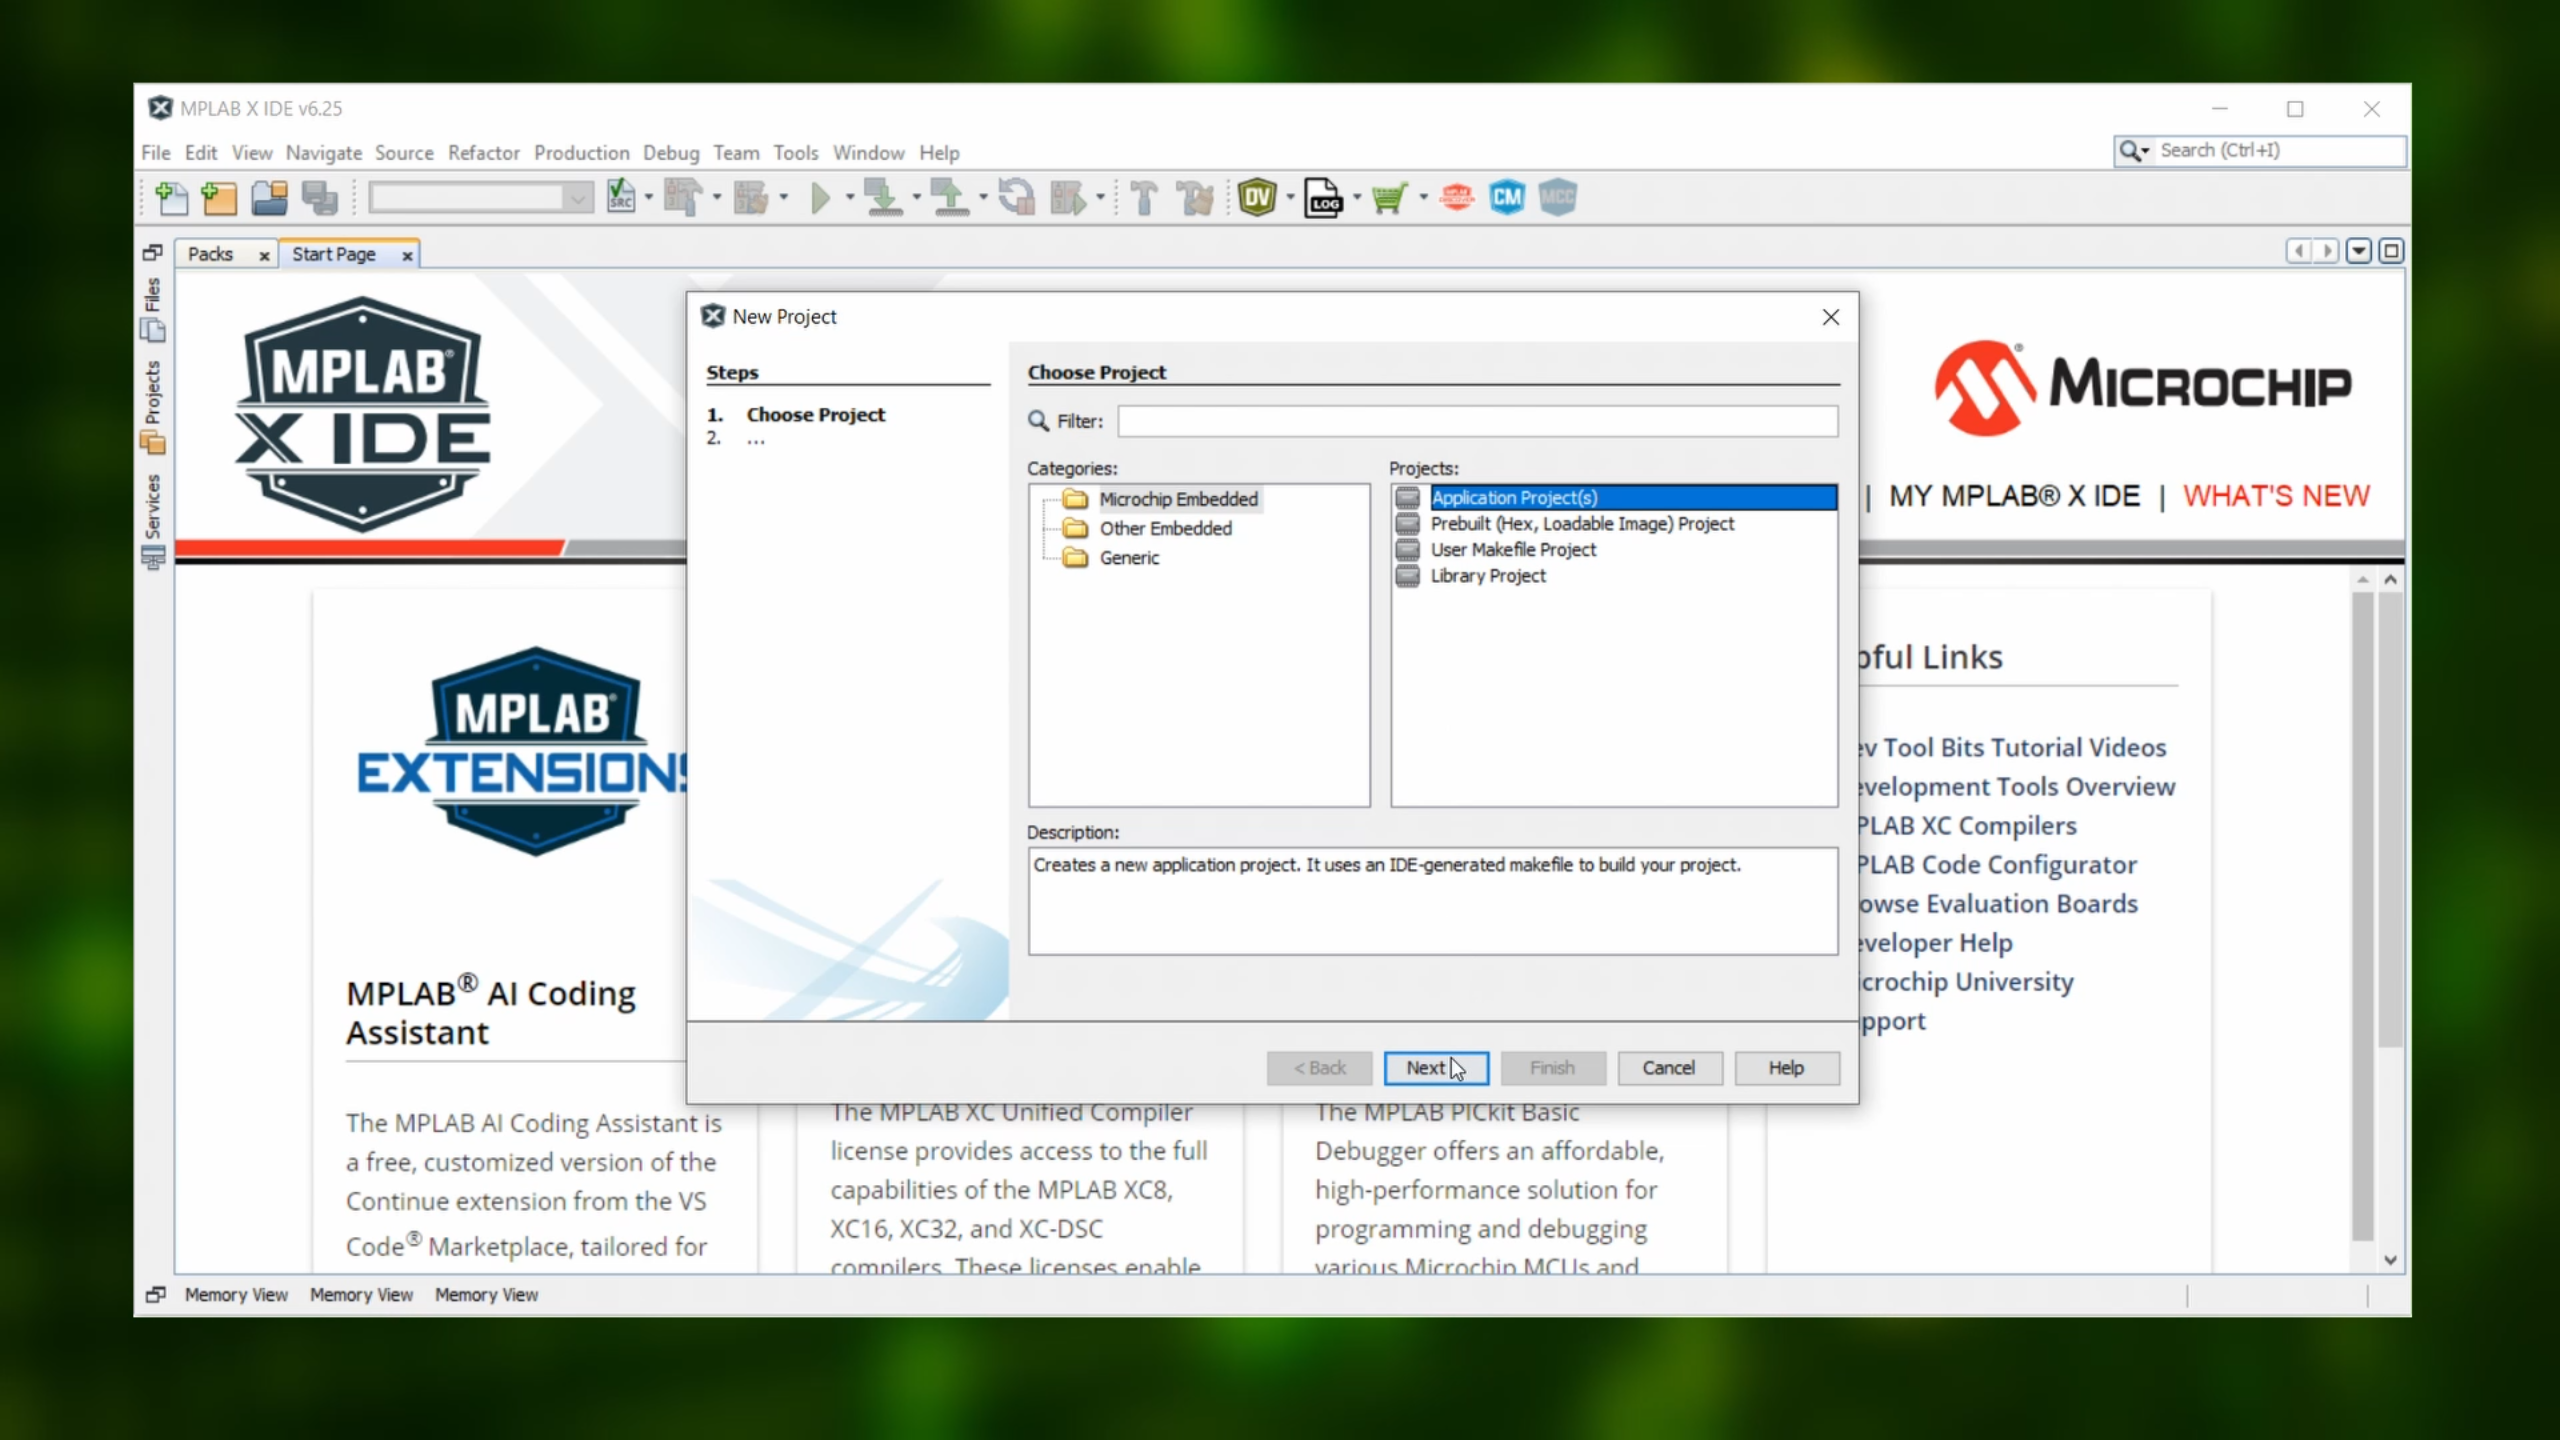Open the Projects side panel

(x=152, y=406)
